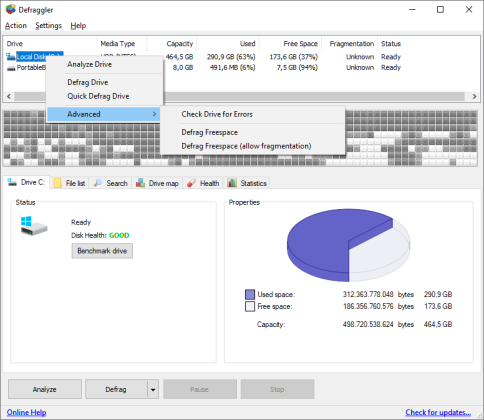The width and height of the screenshot is (484, 420).
Task: Click the Local Disk drive icon
Action: point(11,57)
